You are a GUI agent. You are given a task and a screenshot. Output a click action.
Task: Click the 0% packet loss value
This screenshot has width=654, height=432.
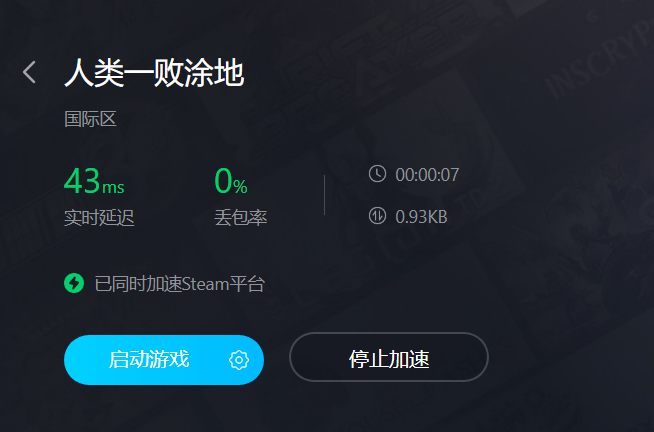tap(231, 181)
